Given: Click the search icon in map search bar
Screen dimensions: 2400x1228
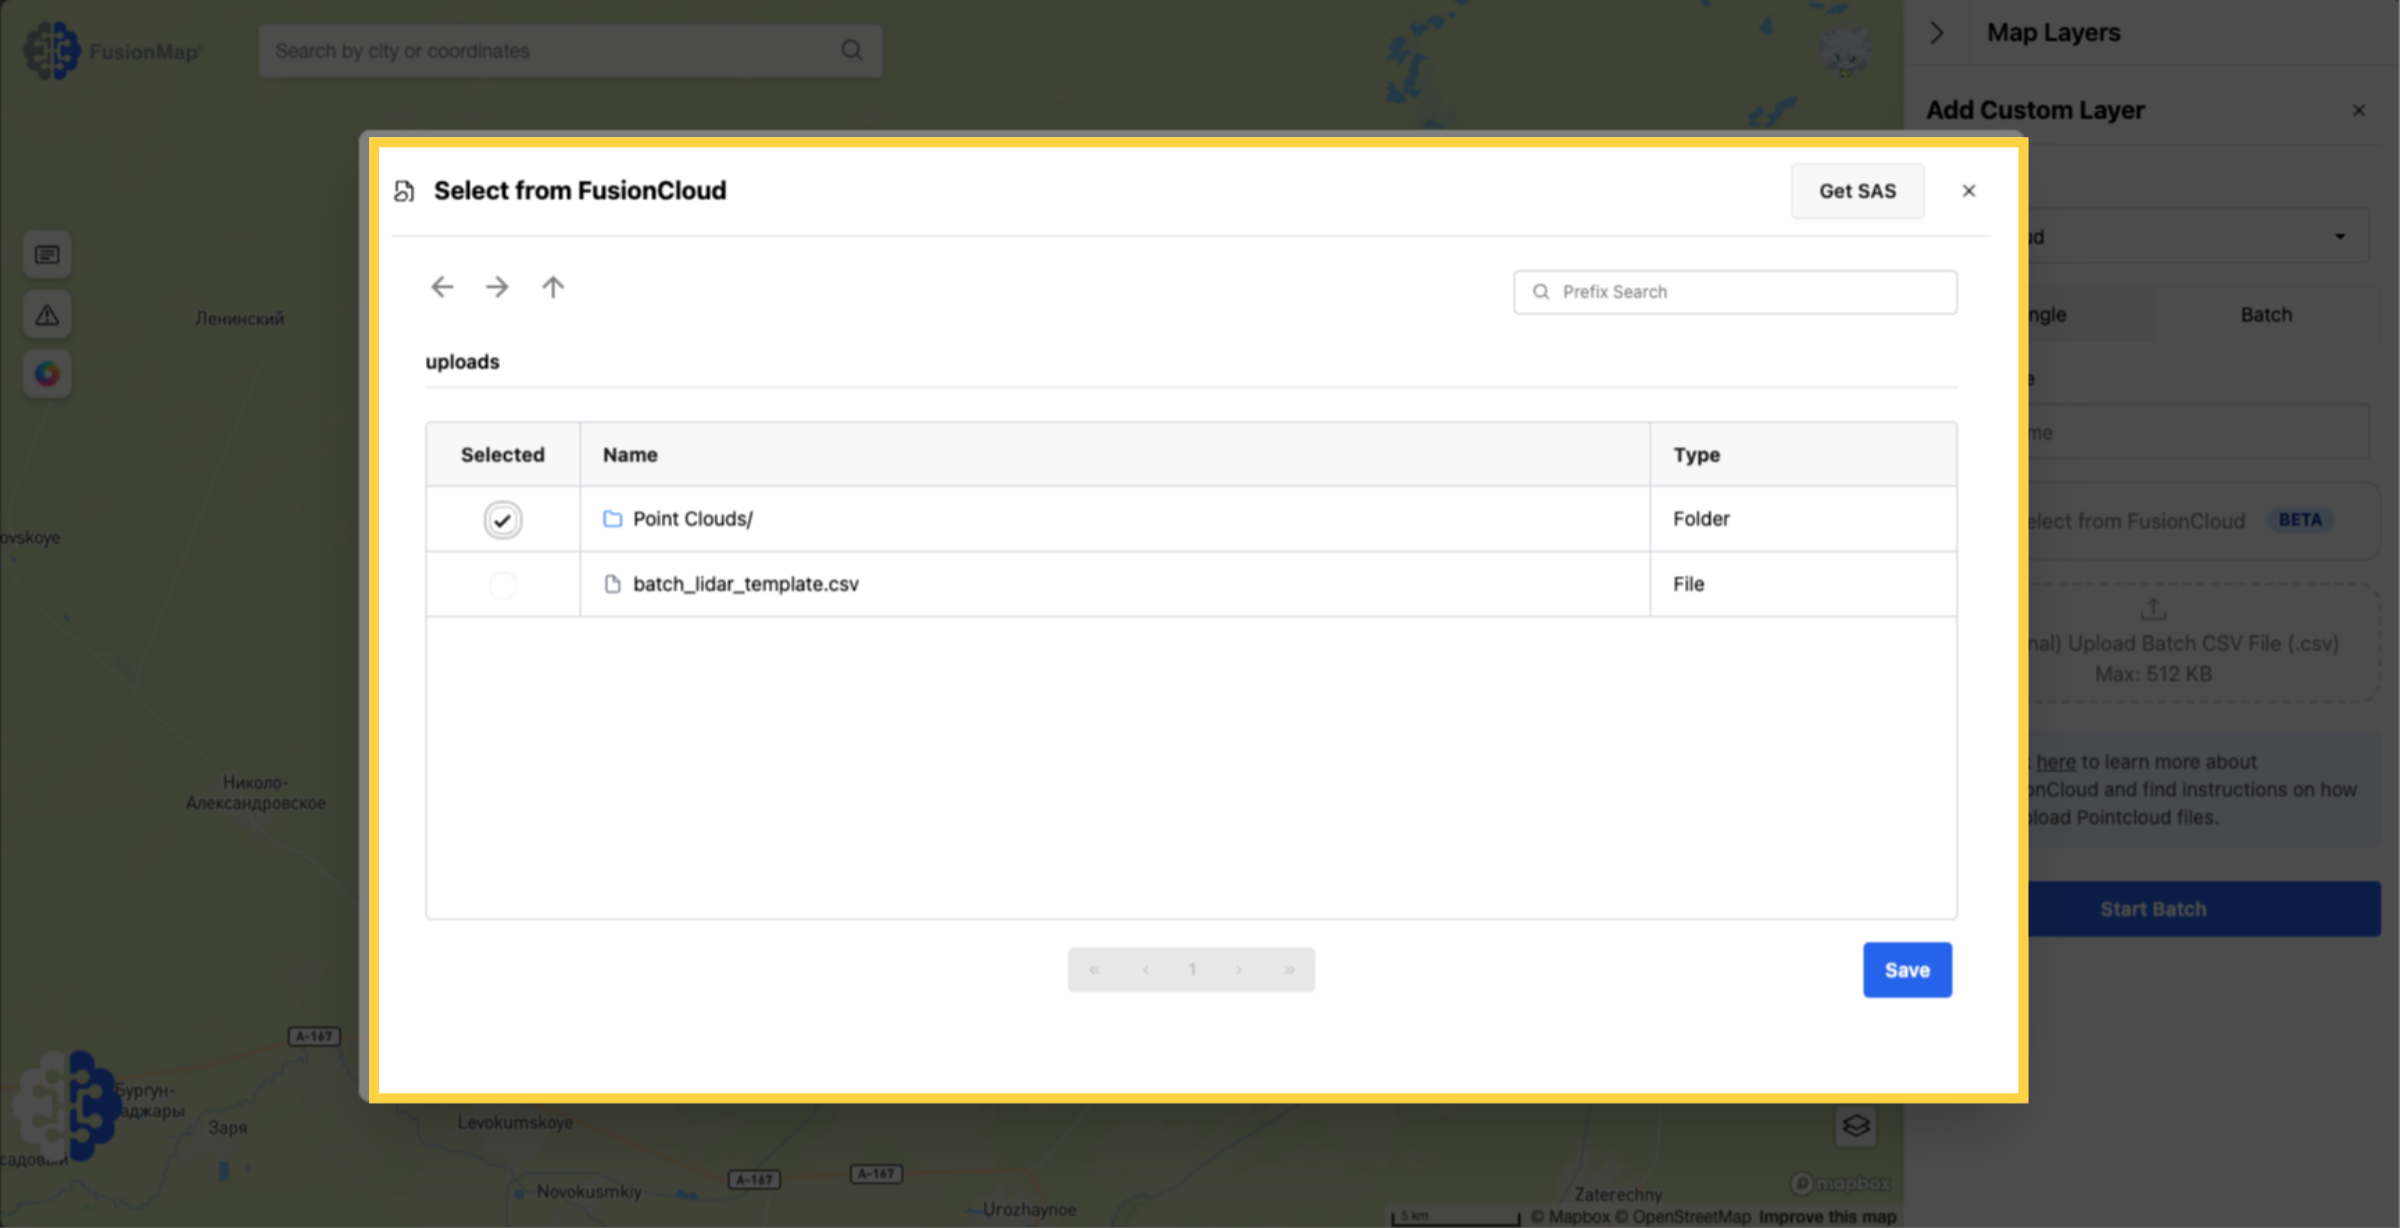Looking at the screenshot, I should coord(852,50).
